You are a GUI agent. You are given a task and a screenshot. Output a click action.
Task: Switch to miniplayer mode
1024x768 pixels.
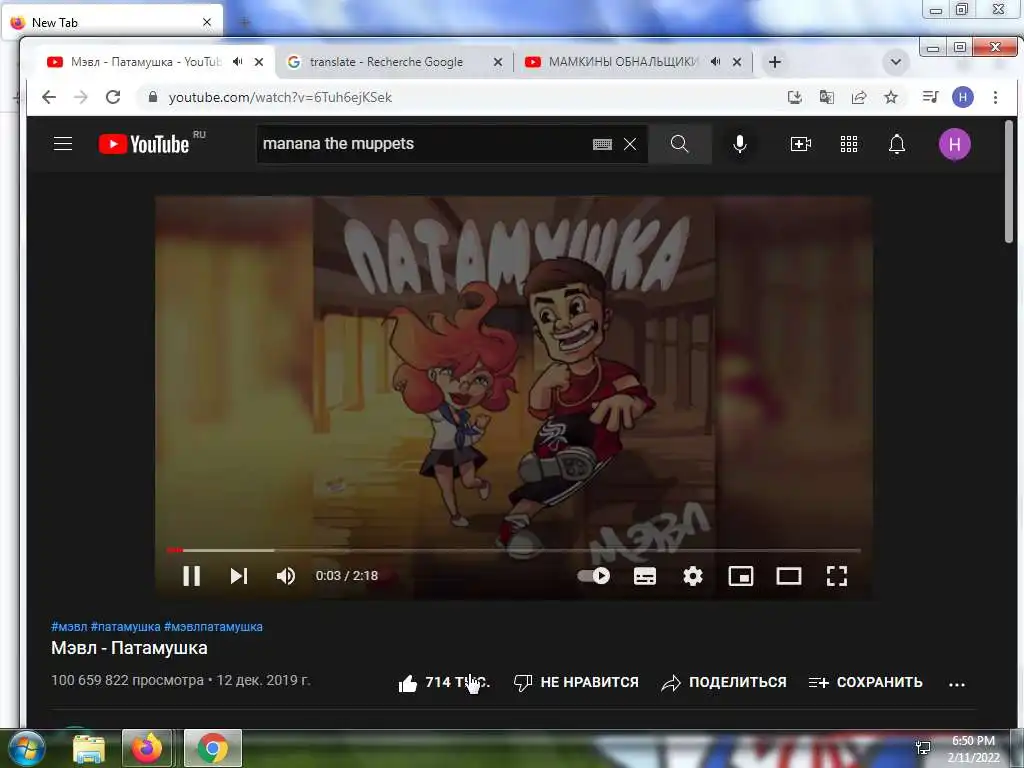pyautogui.click(x=741, y=575)
